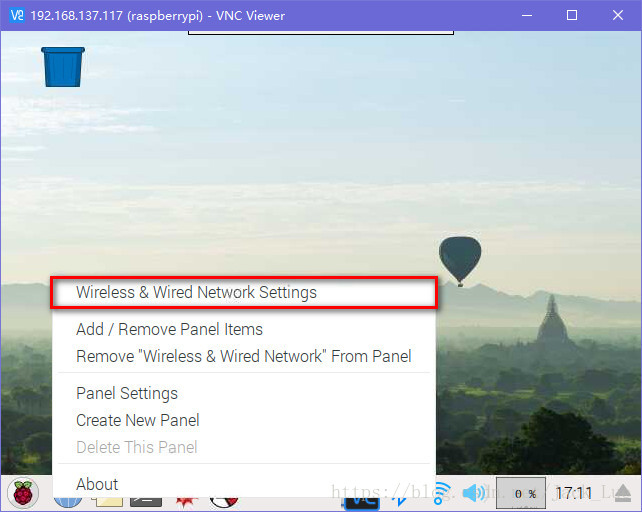The width and height of the screenshot is (642, 512).
Task: Open the Wastebasket desktop icon
Action: tap(63, 67)
